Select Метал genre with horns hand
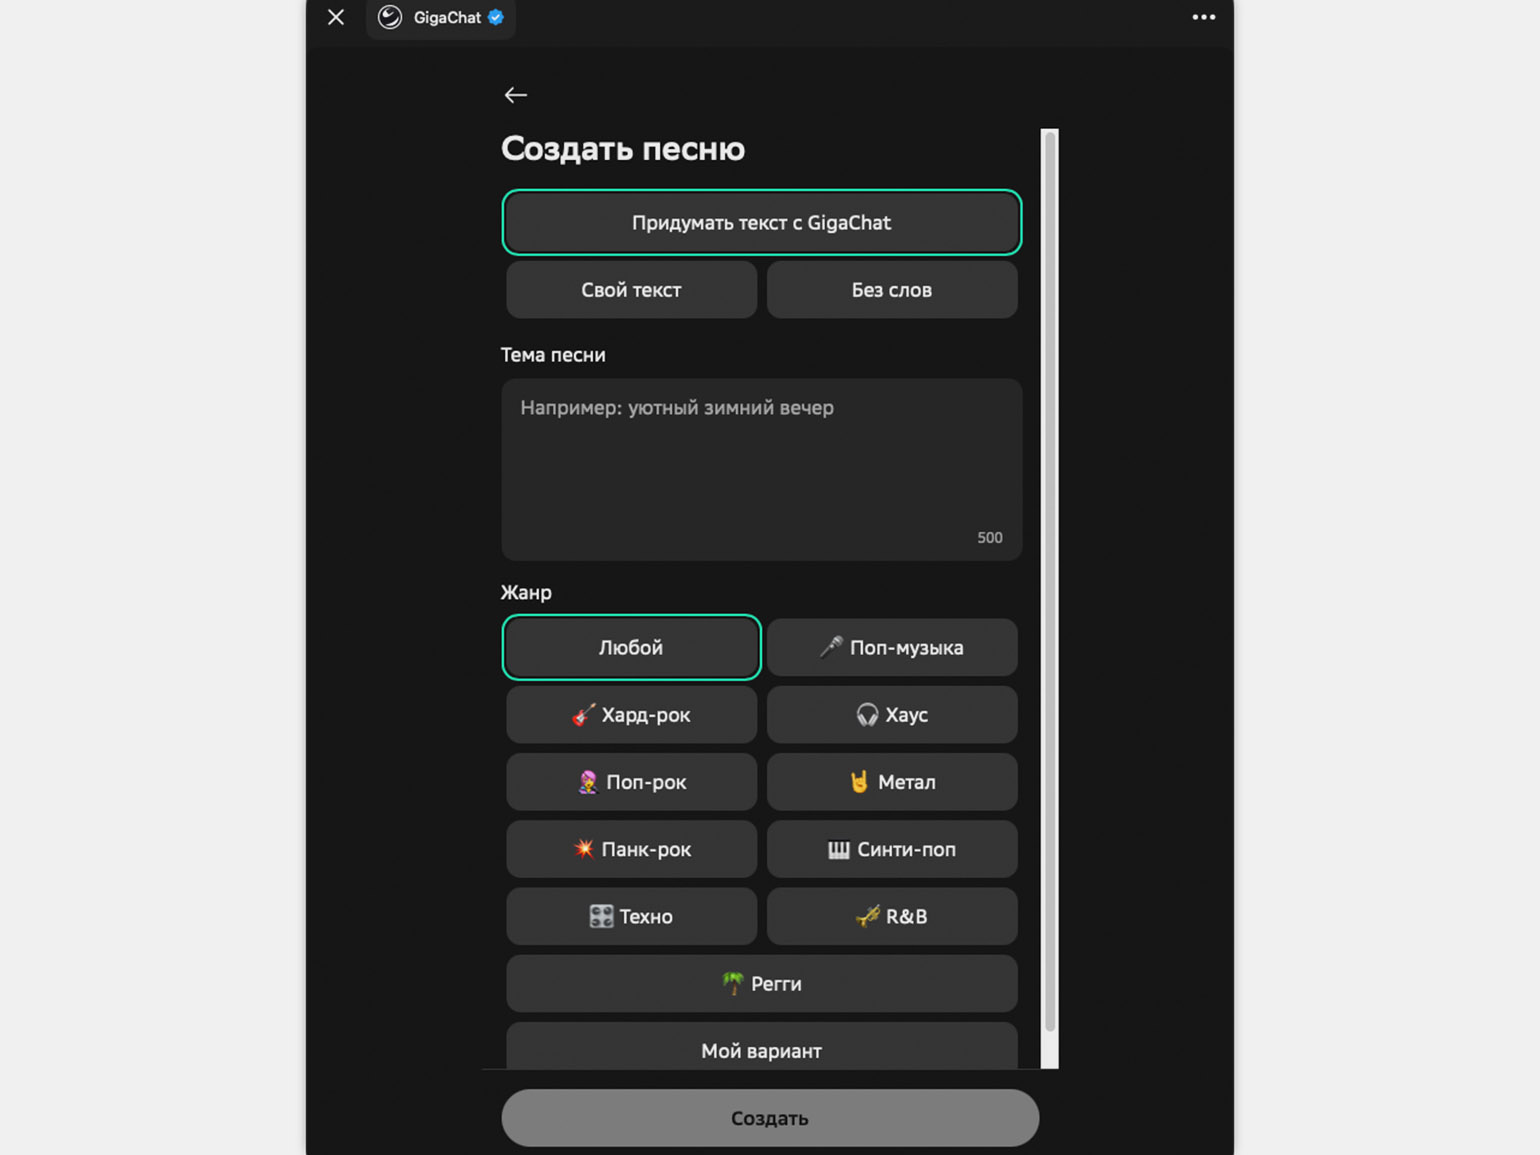Viewport: 1540px width, 1155px height. click(x=891, y=782)
